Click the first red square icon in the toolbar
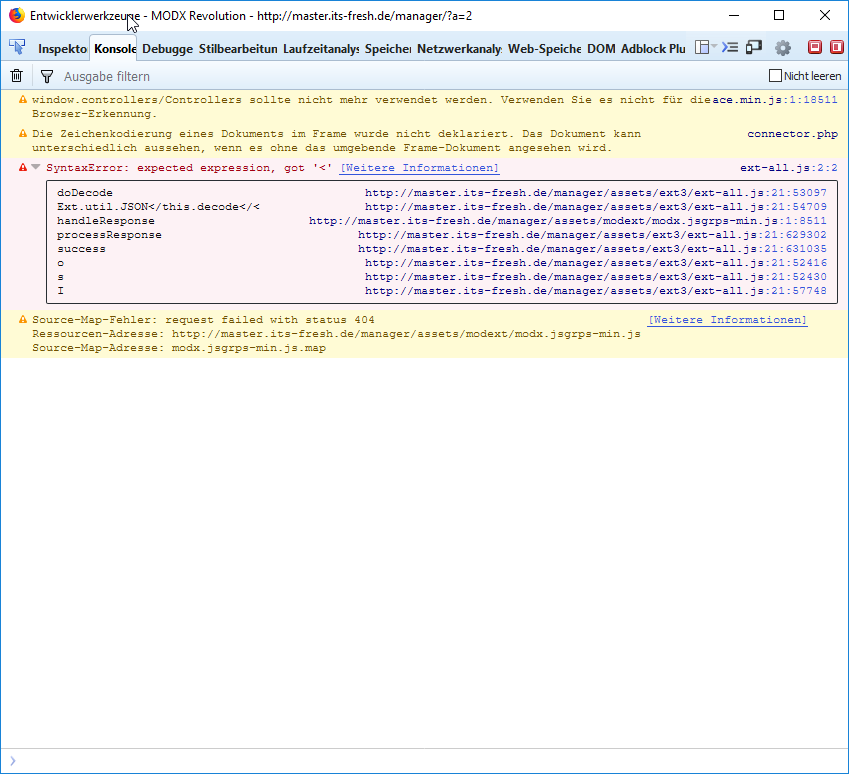 (x=813, y=47)
